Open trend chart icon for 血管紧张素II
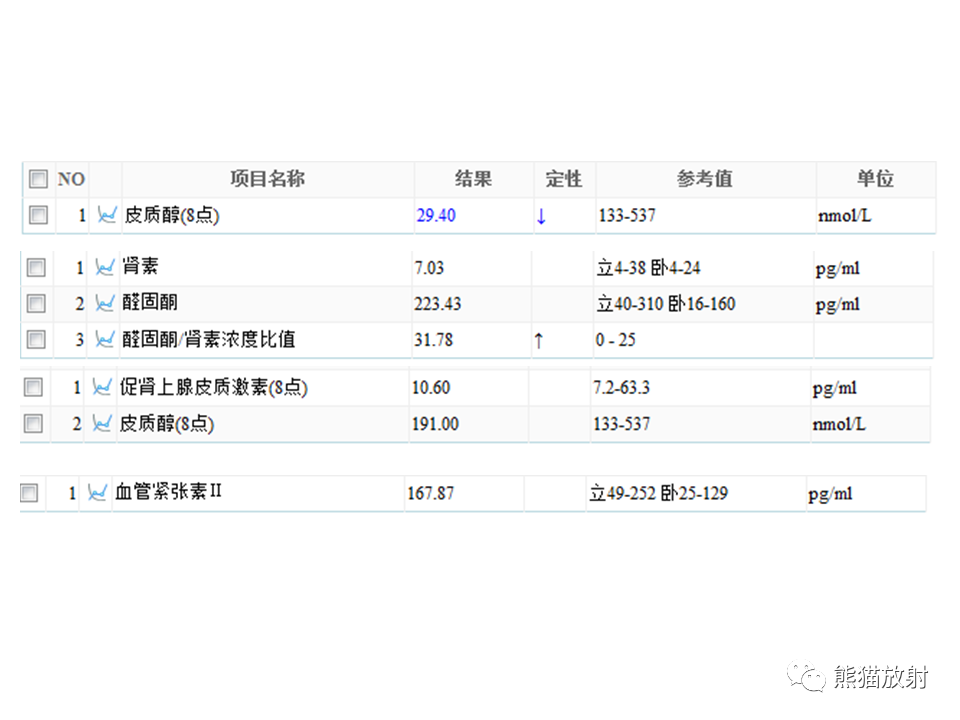 coord(97,492)
